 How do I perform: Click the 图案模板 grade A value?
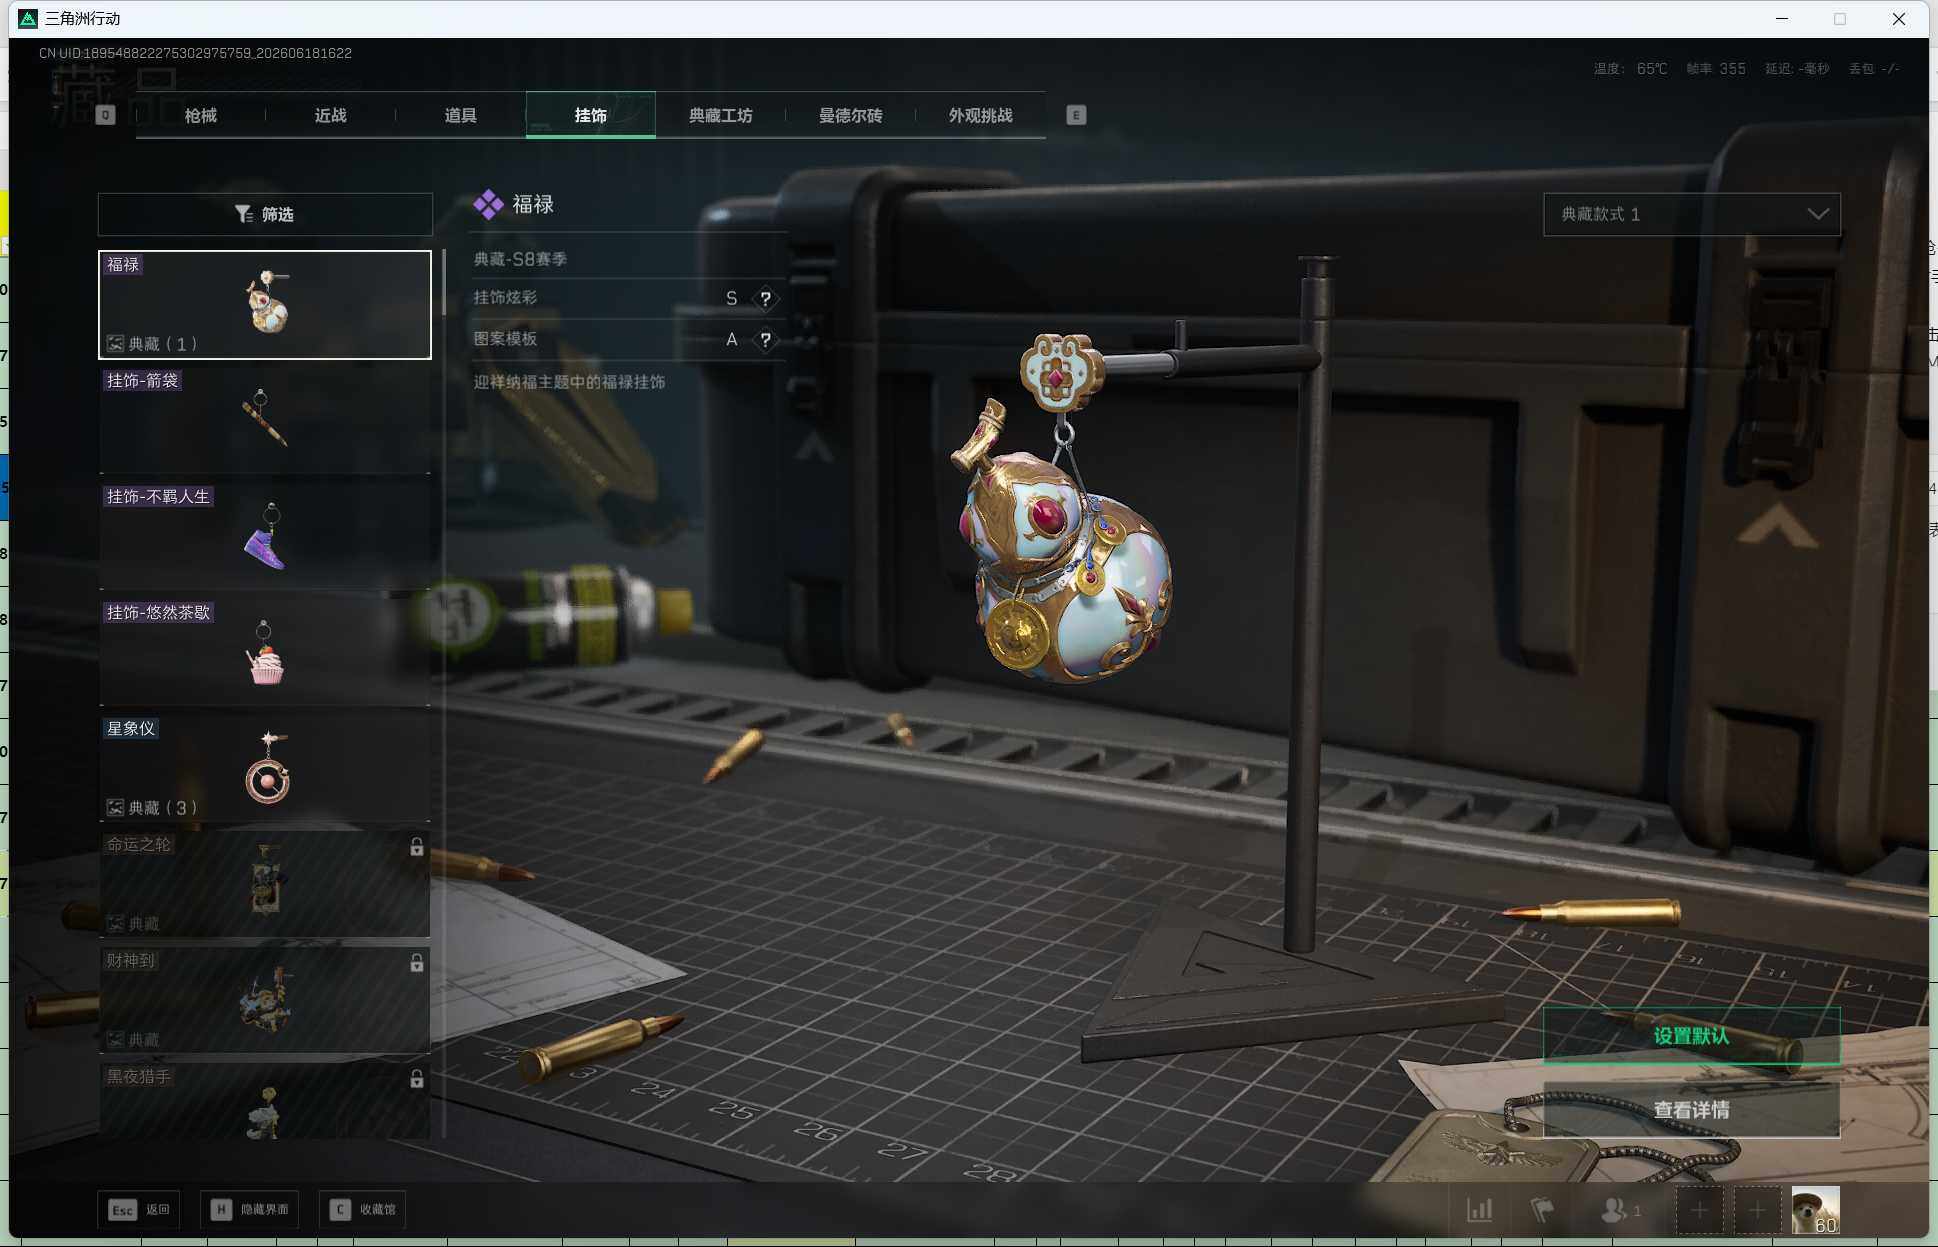tap(731, 340)
